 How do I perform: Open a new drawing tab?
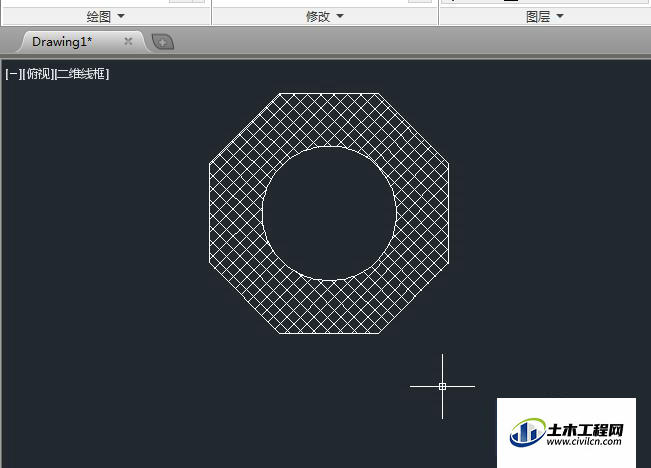(163, 42)
